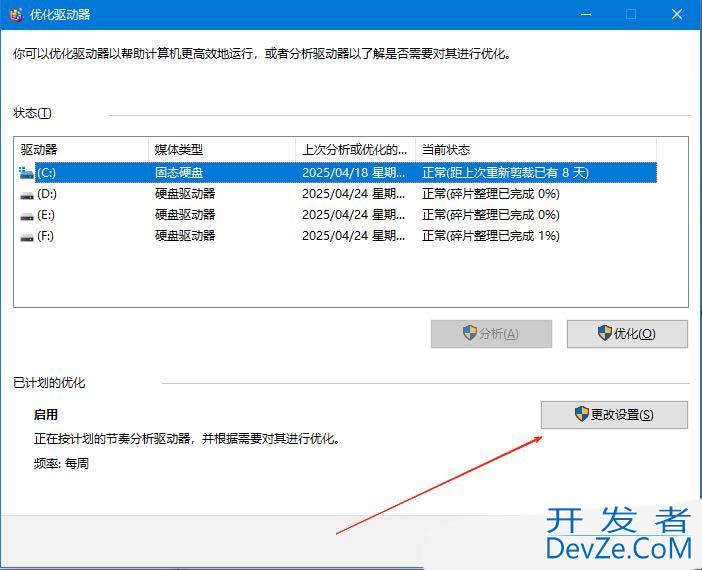Click E: row status 碎片整理已完成 0%

pyautogui.click(x=491, y=215)
